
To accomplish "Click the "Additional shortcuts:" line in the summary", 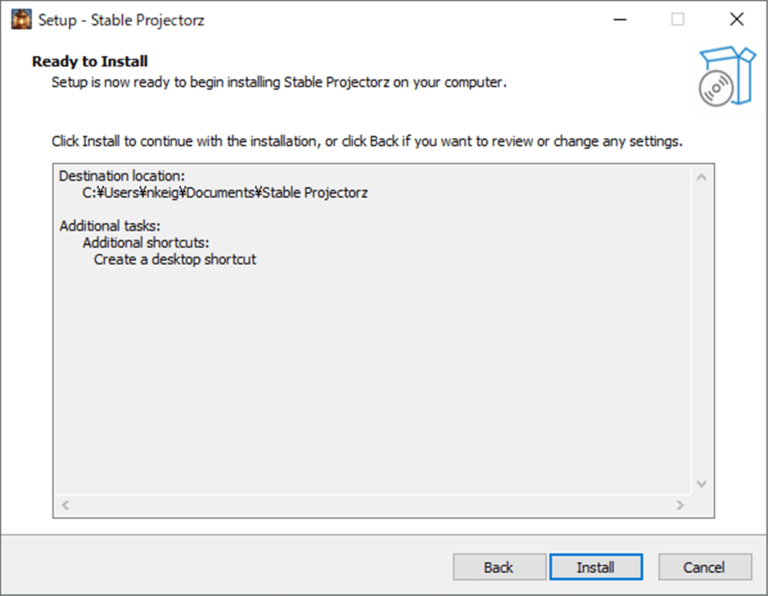I will [146, 243].
